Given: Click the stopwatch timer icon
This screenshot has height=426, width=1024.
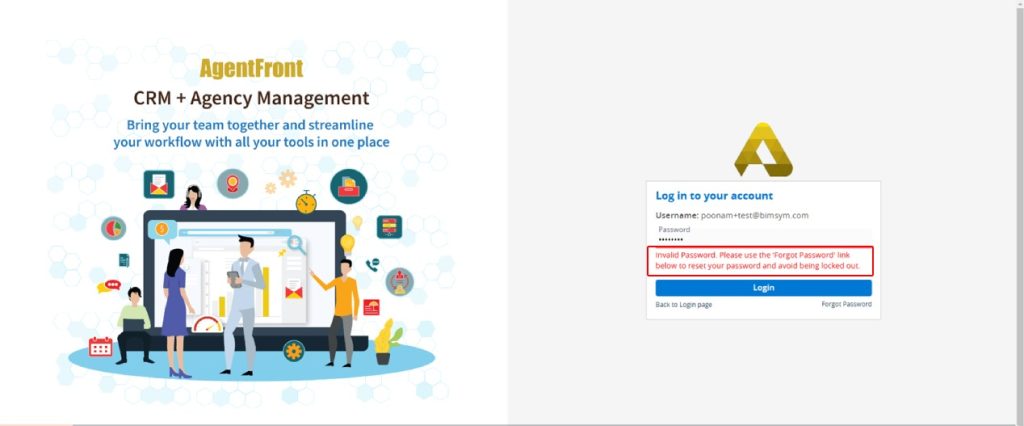Looking at the screenshot, I should 306,202.
